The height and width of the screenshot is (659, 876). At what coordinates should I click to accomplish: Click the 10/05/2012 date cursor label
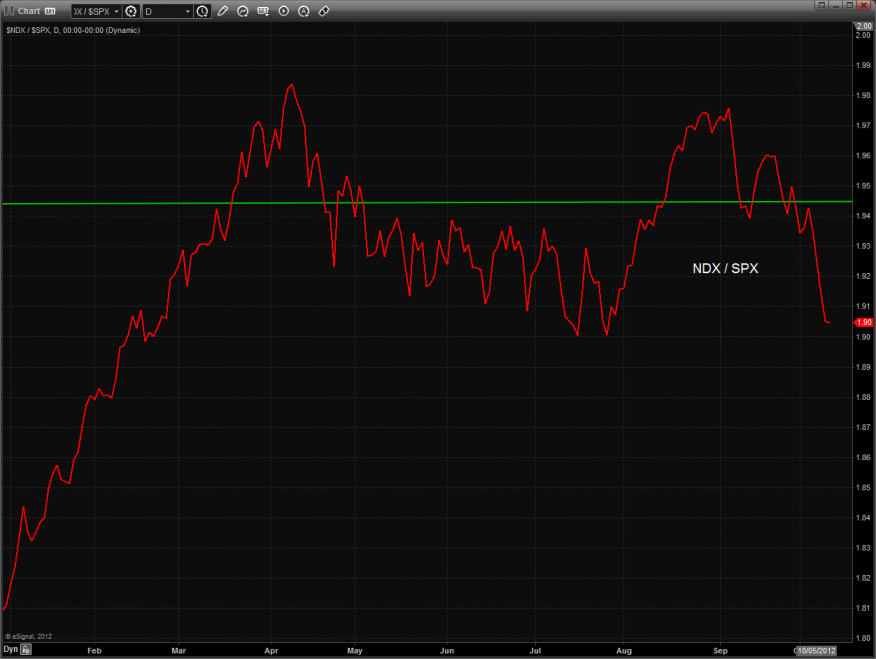[816, 651]
